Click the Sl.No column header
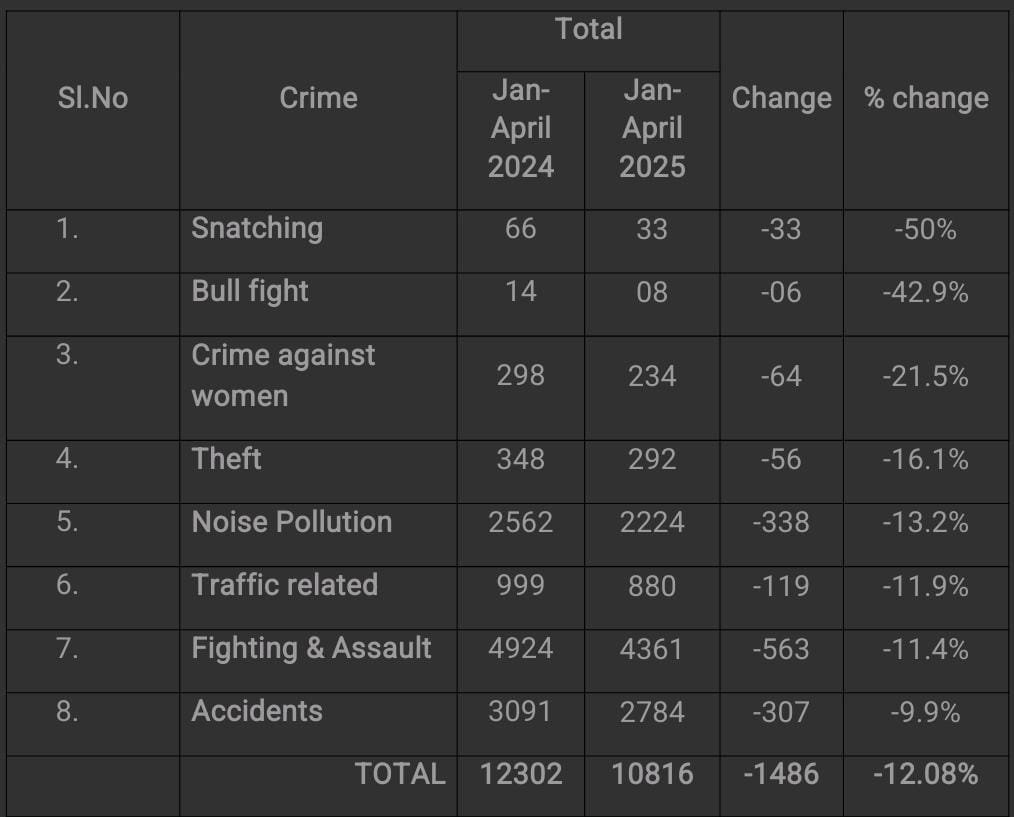Image resolution: width=1014 pixels, height=817 pixels. pos(93,98)
